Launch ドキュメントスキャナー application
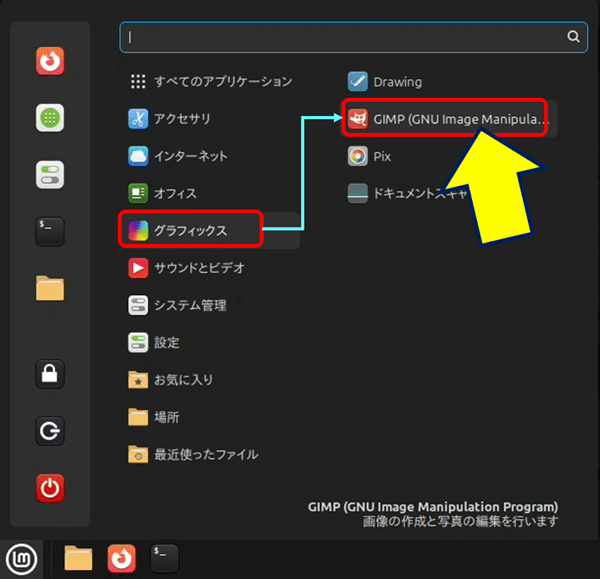600x579 pixels. point(450,193)
